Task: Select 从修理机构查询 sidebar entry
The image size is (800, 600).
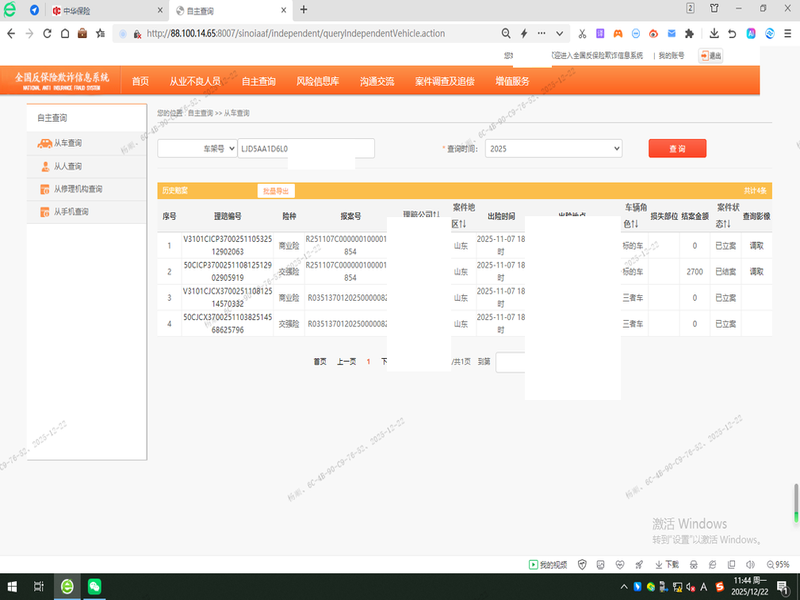Action: (x=78, y=189)
